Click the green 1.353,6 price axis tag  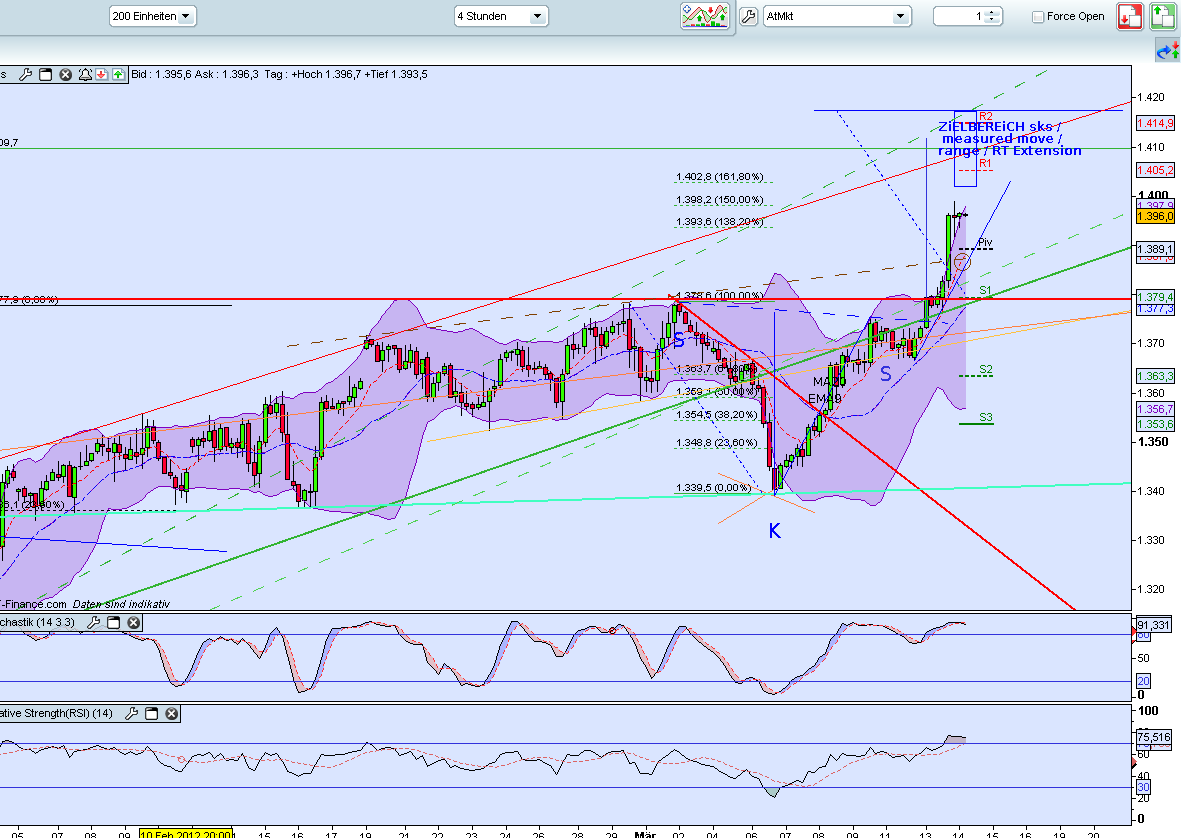click(x=1155, y=424)
